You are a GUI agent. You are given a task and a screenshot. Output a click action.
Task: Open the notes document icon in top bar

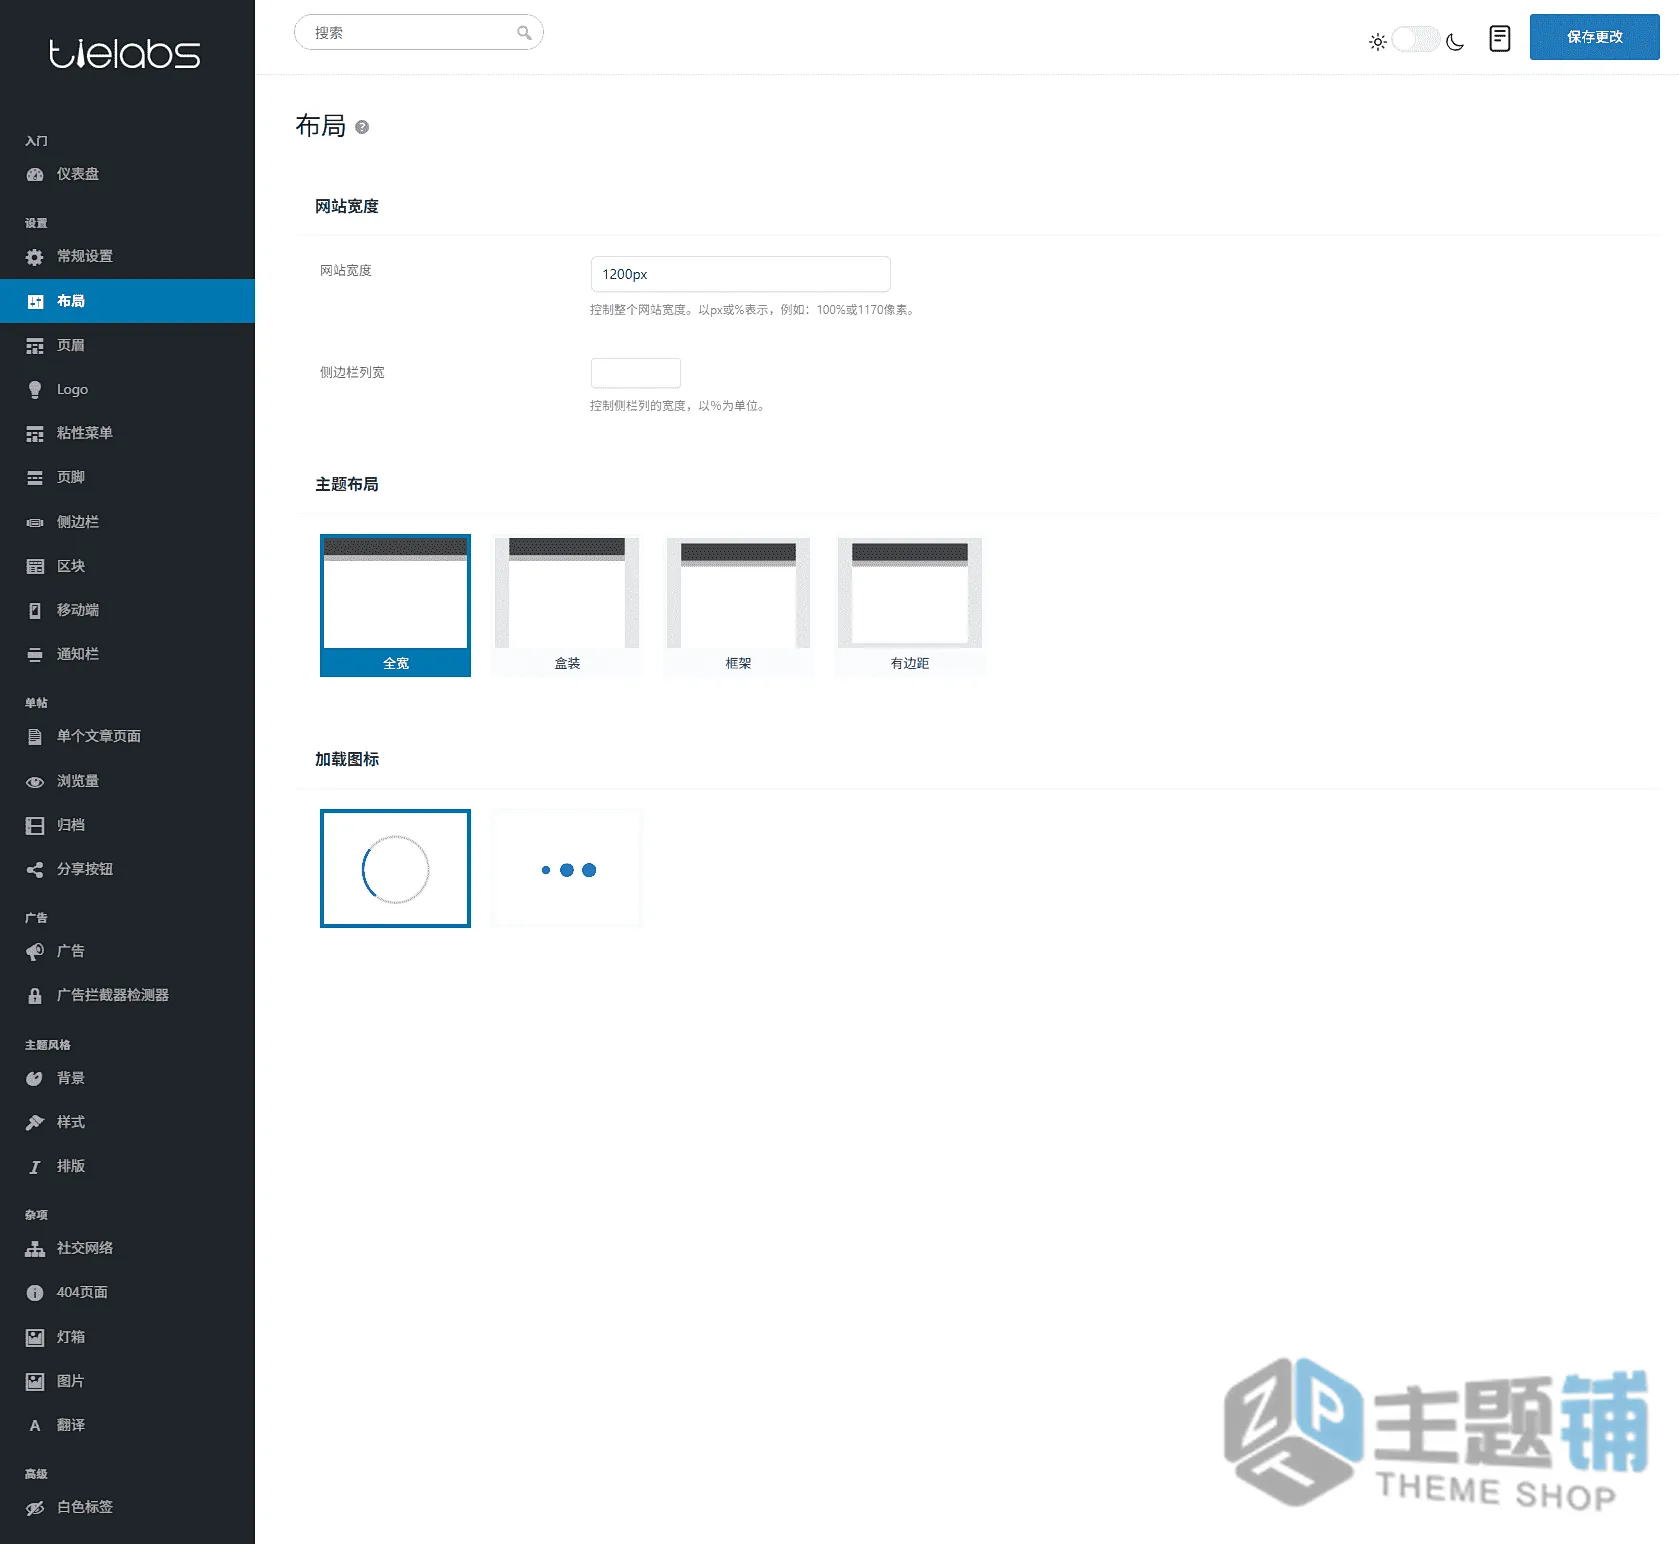(x=1499, y=38)
